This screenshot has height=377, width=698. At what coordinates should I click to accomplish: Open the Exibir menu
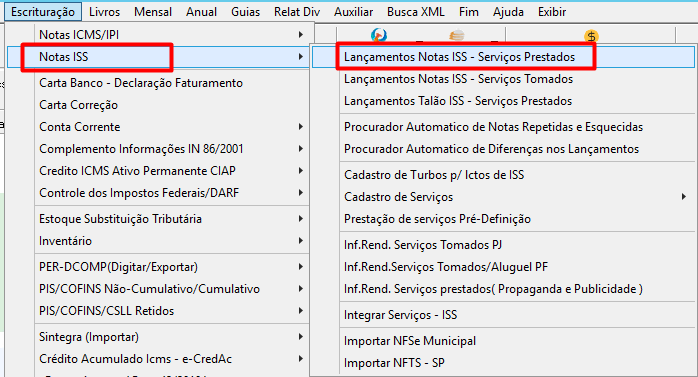tap(552, 12)
